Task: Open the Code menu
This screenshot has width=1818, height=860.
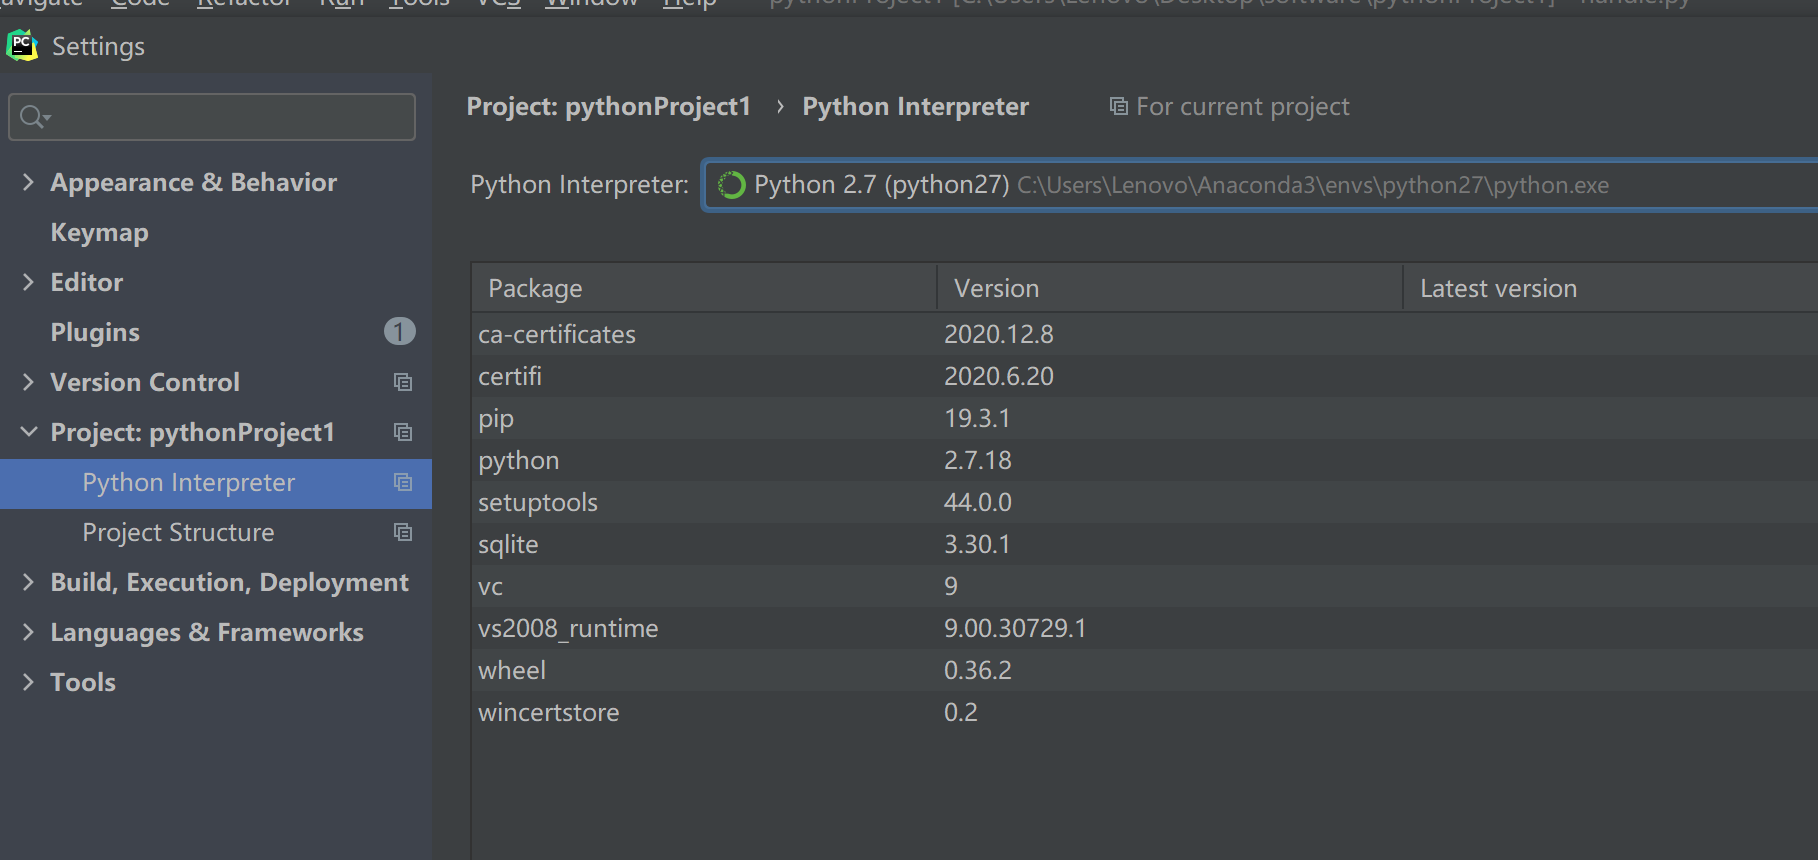Action: coord(140,4)
